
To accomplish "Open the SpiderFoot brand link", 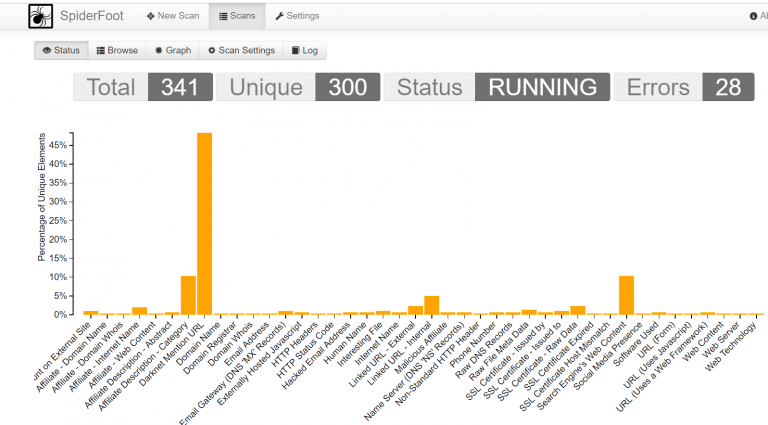I will (x=92, y=16).
